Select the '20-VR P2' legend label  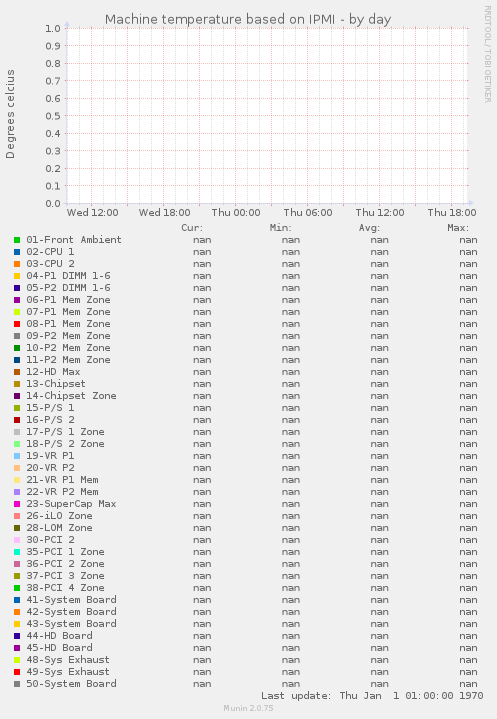[50, 468]
